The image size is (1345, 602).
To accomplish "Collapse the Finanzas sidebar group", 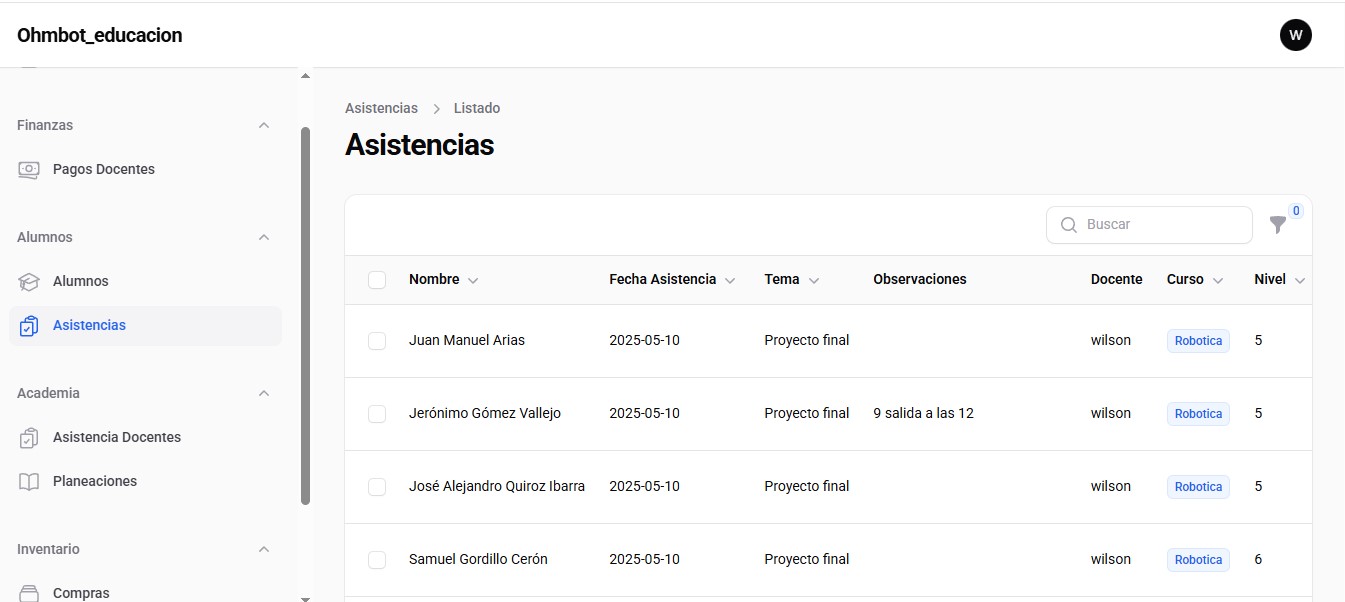I will point(264,125).
